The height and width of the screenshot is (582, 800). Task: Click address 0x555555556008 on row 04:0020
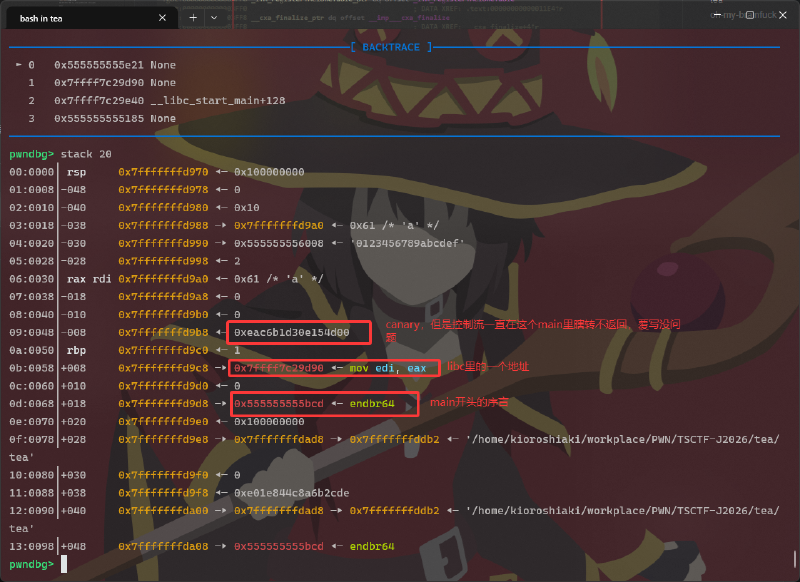coord(279,243)
